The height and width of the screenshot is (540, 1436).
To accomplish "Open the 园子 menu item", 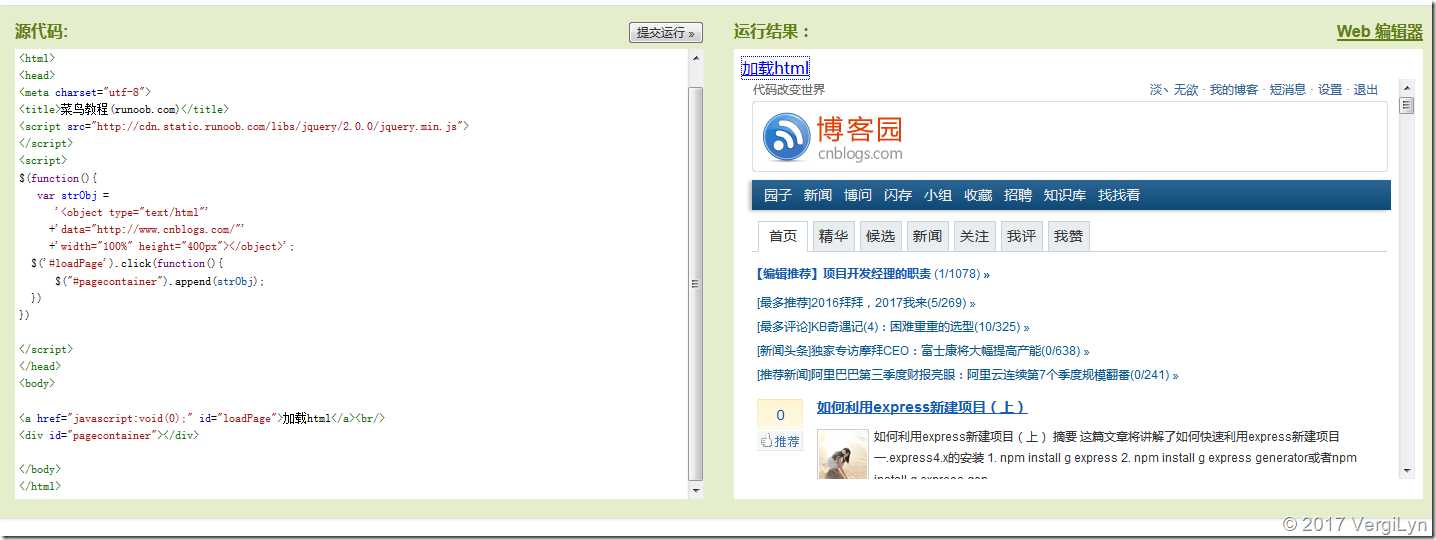I will [x=777, y=195].
